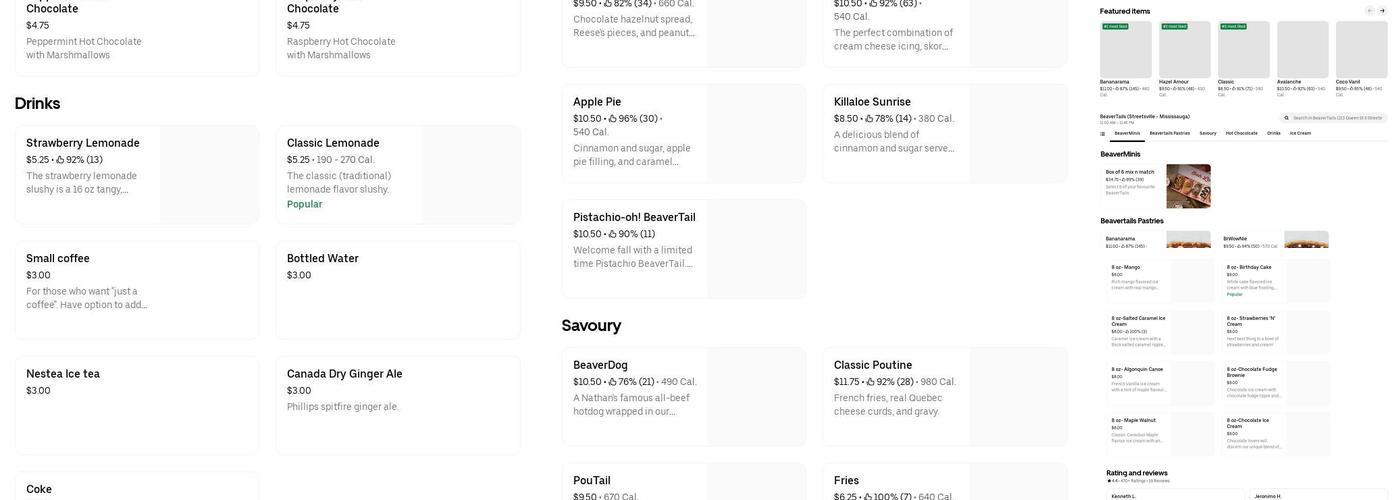Open the menu list icon beside BeaverMinis tab
The image size is (1400, 500).
point(1103,133)
